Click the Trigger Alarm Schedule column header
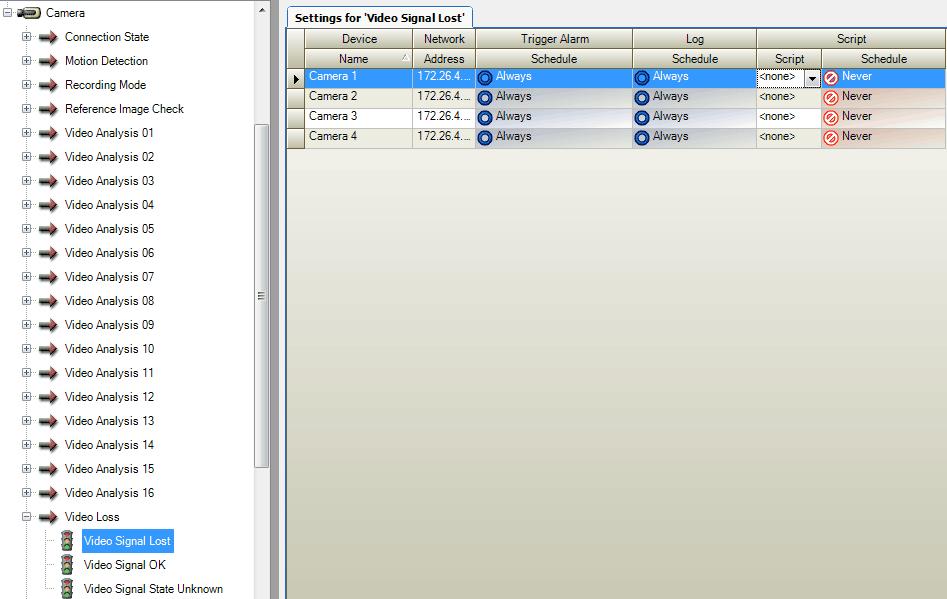The width and height of the screenshot is (947, 599). pyautogui.click(x=554, y=59)
